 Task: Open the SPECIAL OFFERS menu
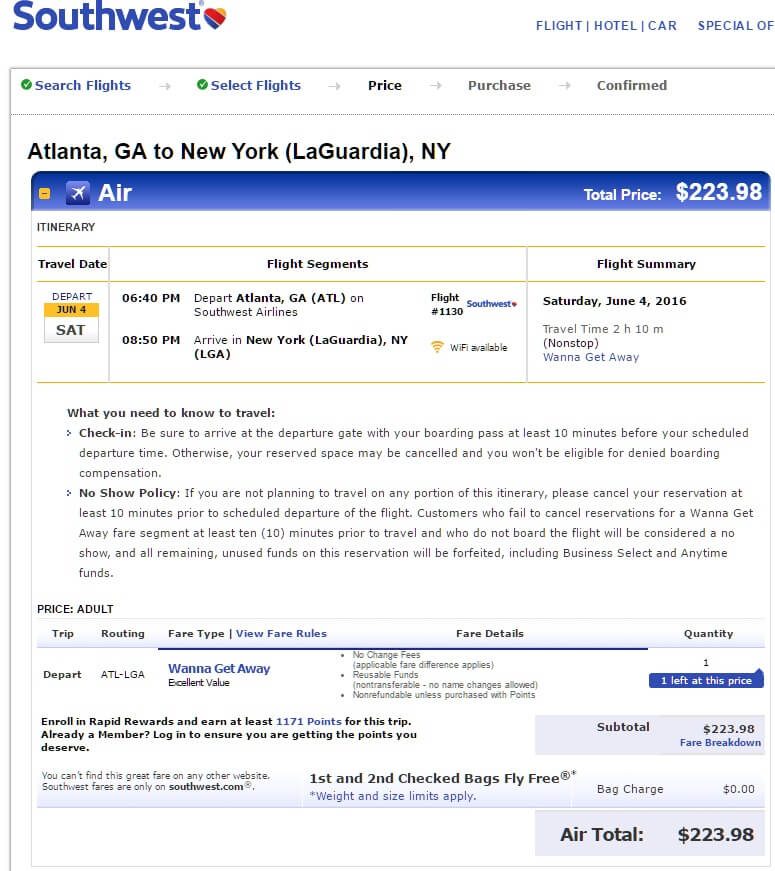[x=736, y=26]
